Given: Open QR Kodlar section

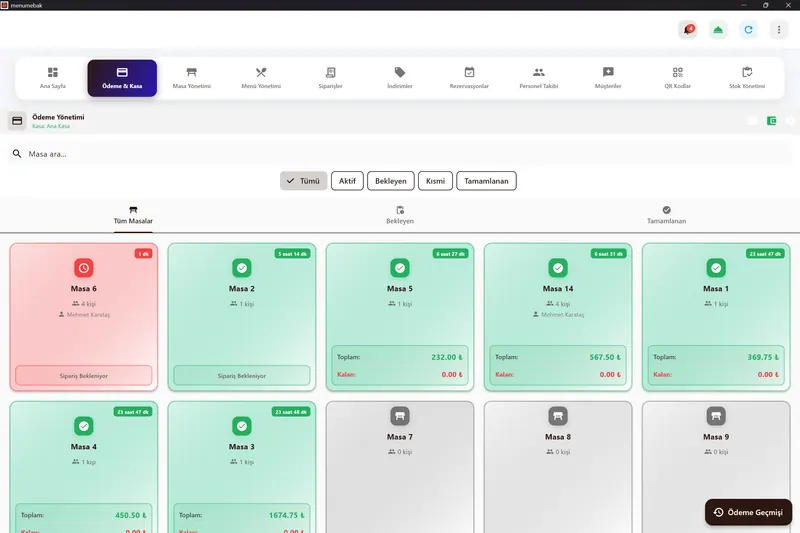Looking at the screenshot, I should pyautogui.click(x=677, y=78).
